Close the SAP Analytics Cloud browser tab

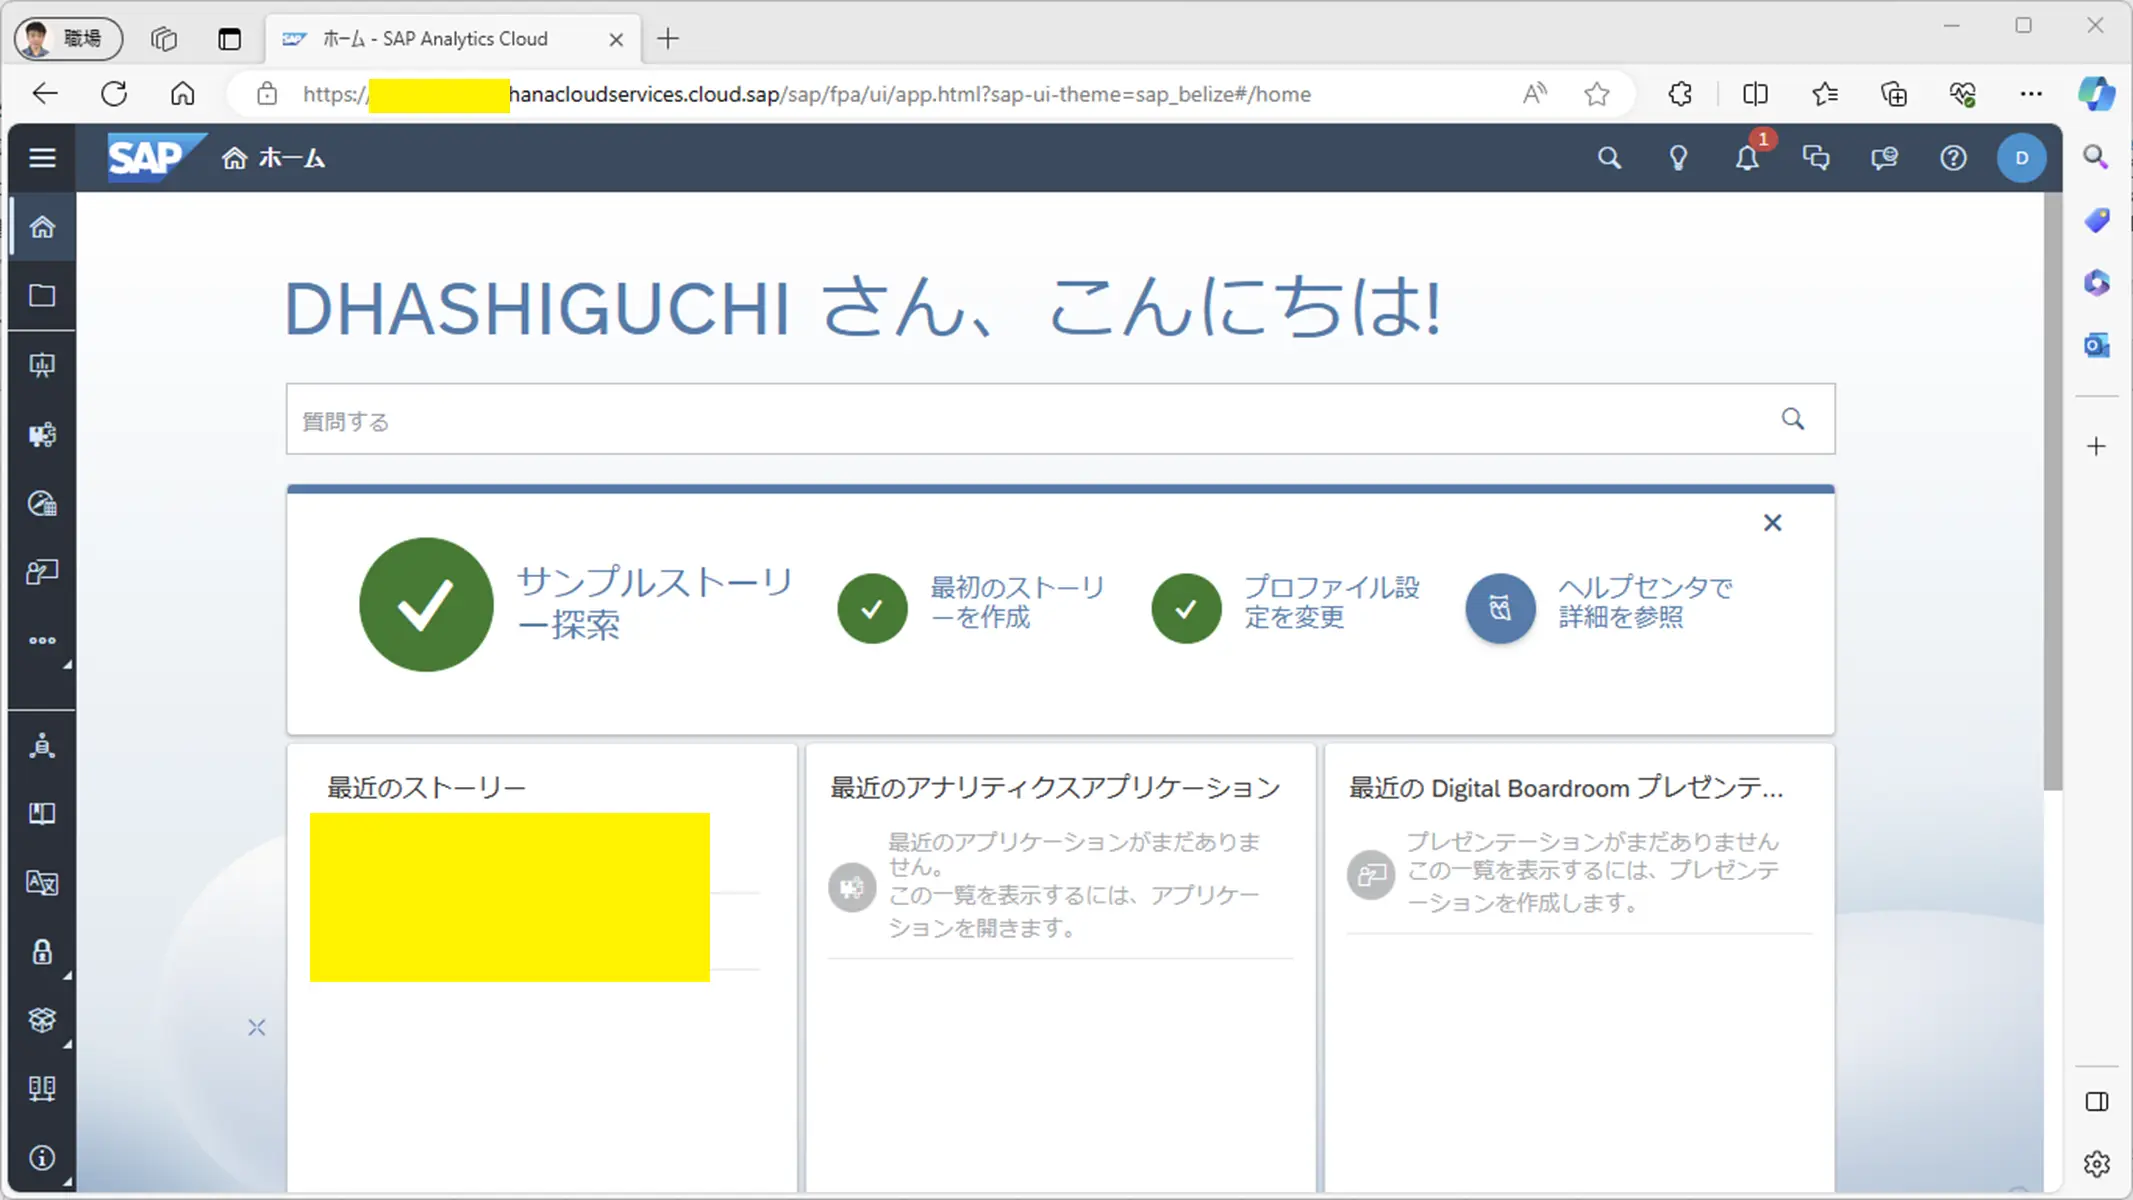pos(616,39)
